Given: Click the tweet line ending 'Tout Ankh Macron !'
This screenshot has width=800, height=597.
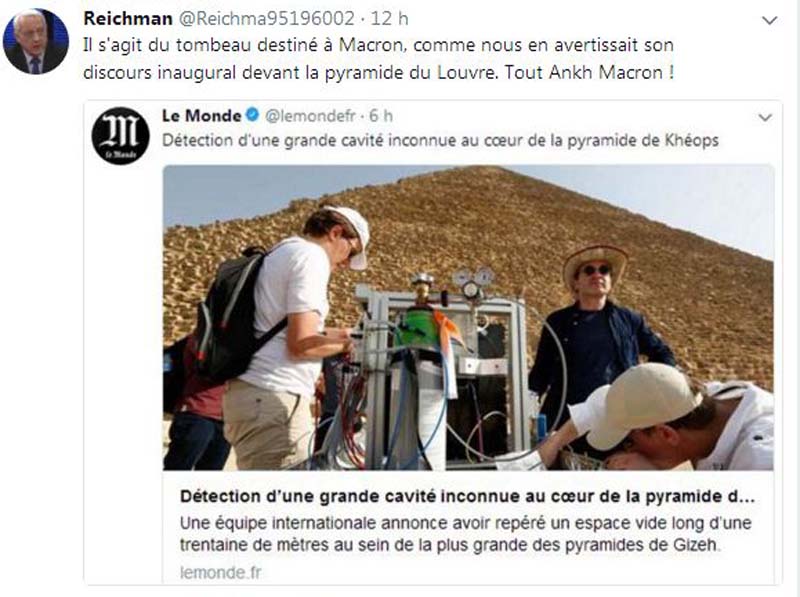Looking at the screenshot, I should 379,72.
